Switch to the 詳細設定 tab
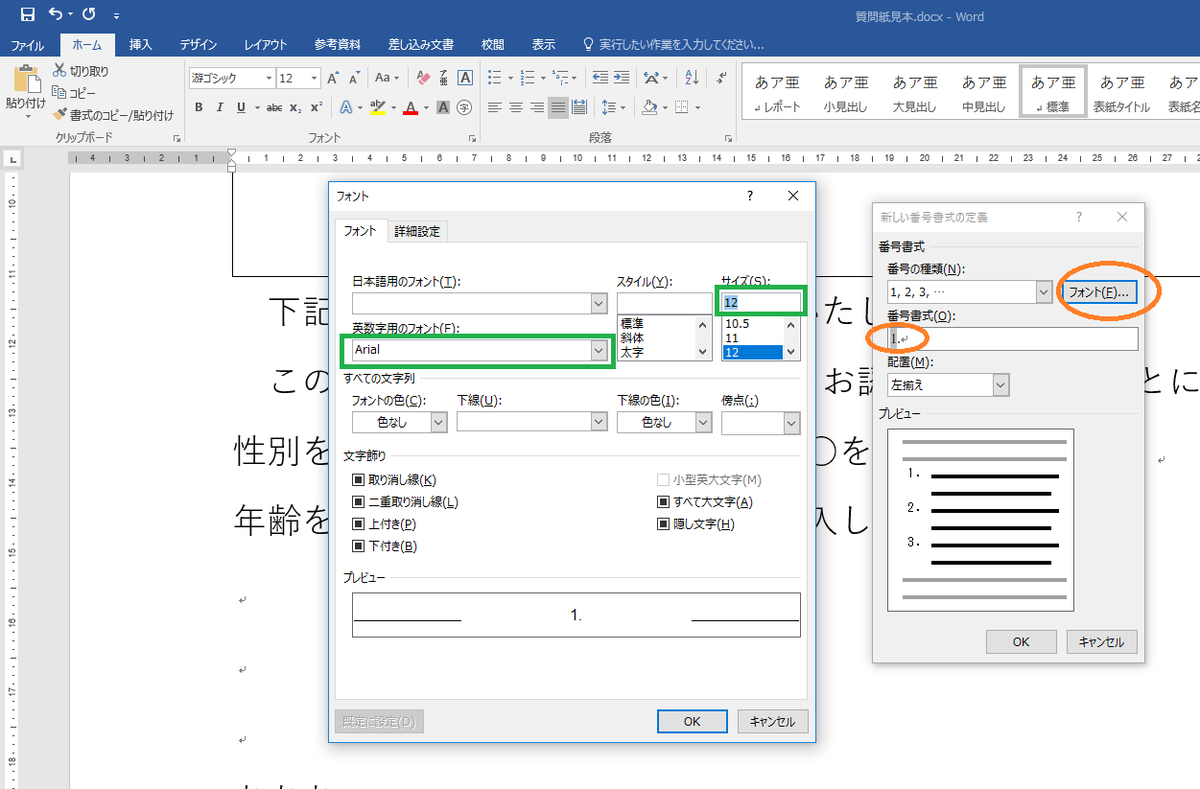 (416, 231)
